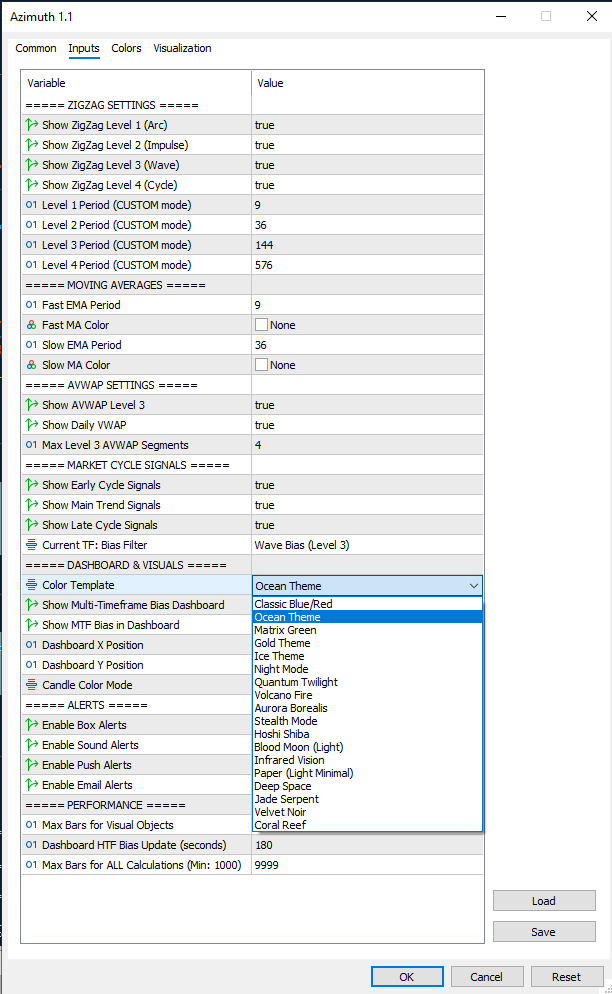
Task: Edit the Level 3 Period value 144
Action: tap(367, 245)
